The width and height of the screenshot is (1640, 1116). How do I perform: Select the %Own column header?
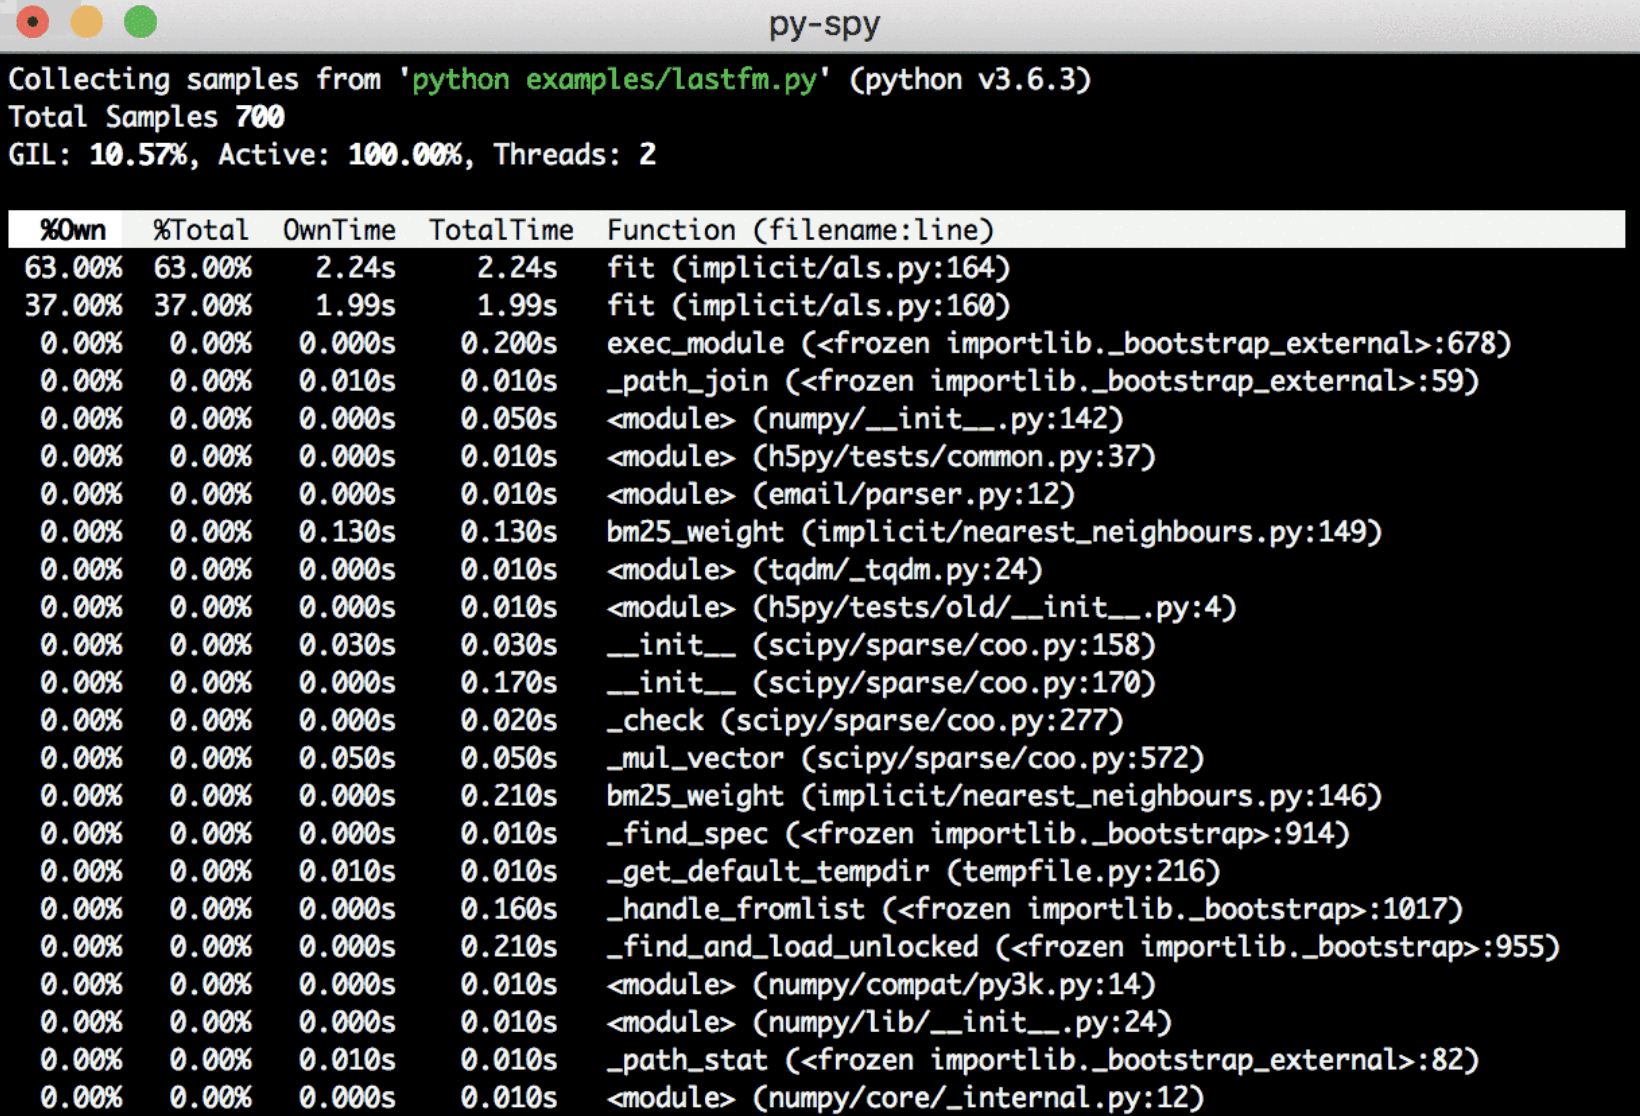(x=73, y=230)
